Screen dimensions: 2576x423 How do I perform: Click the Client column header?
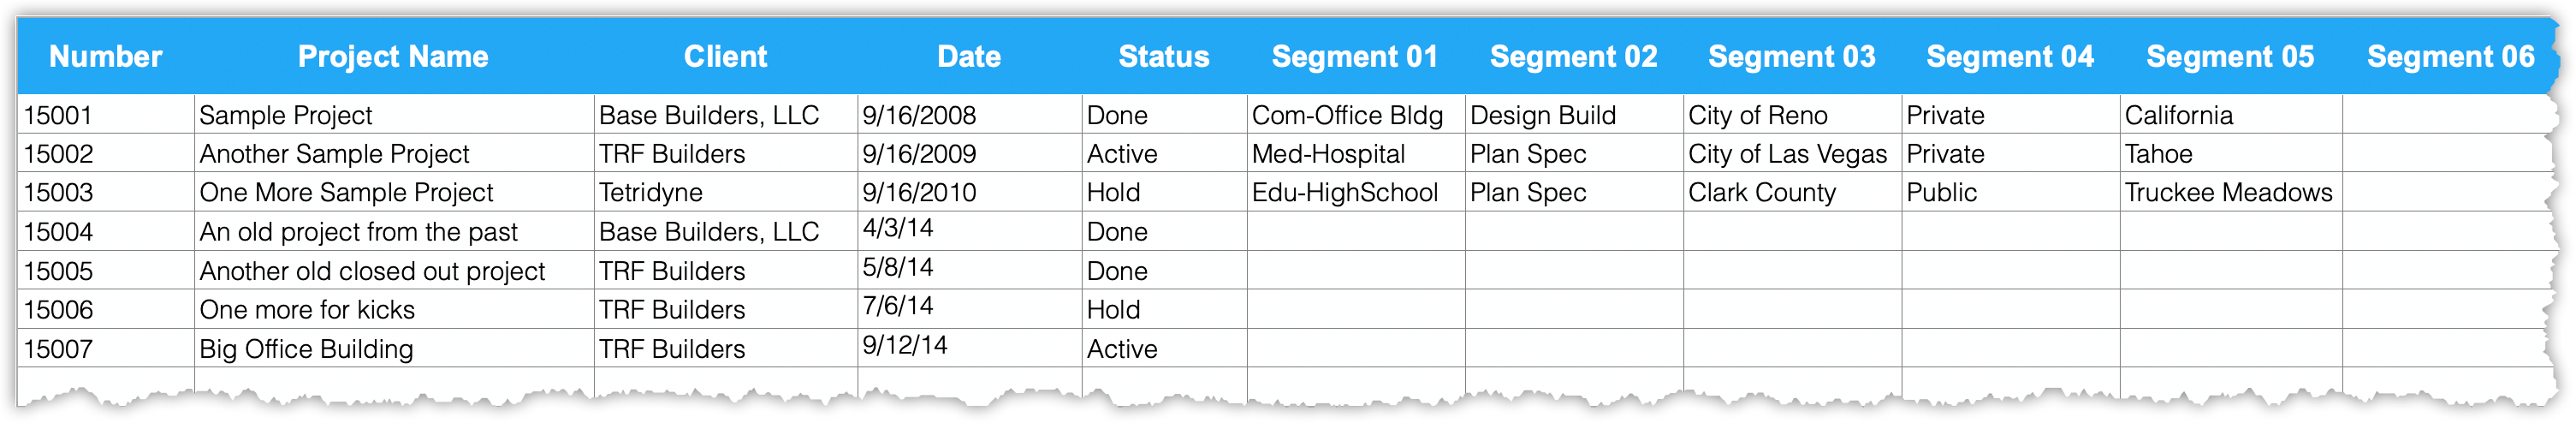pyautogui.click(x=726, y=56)
